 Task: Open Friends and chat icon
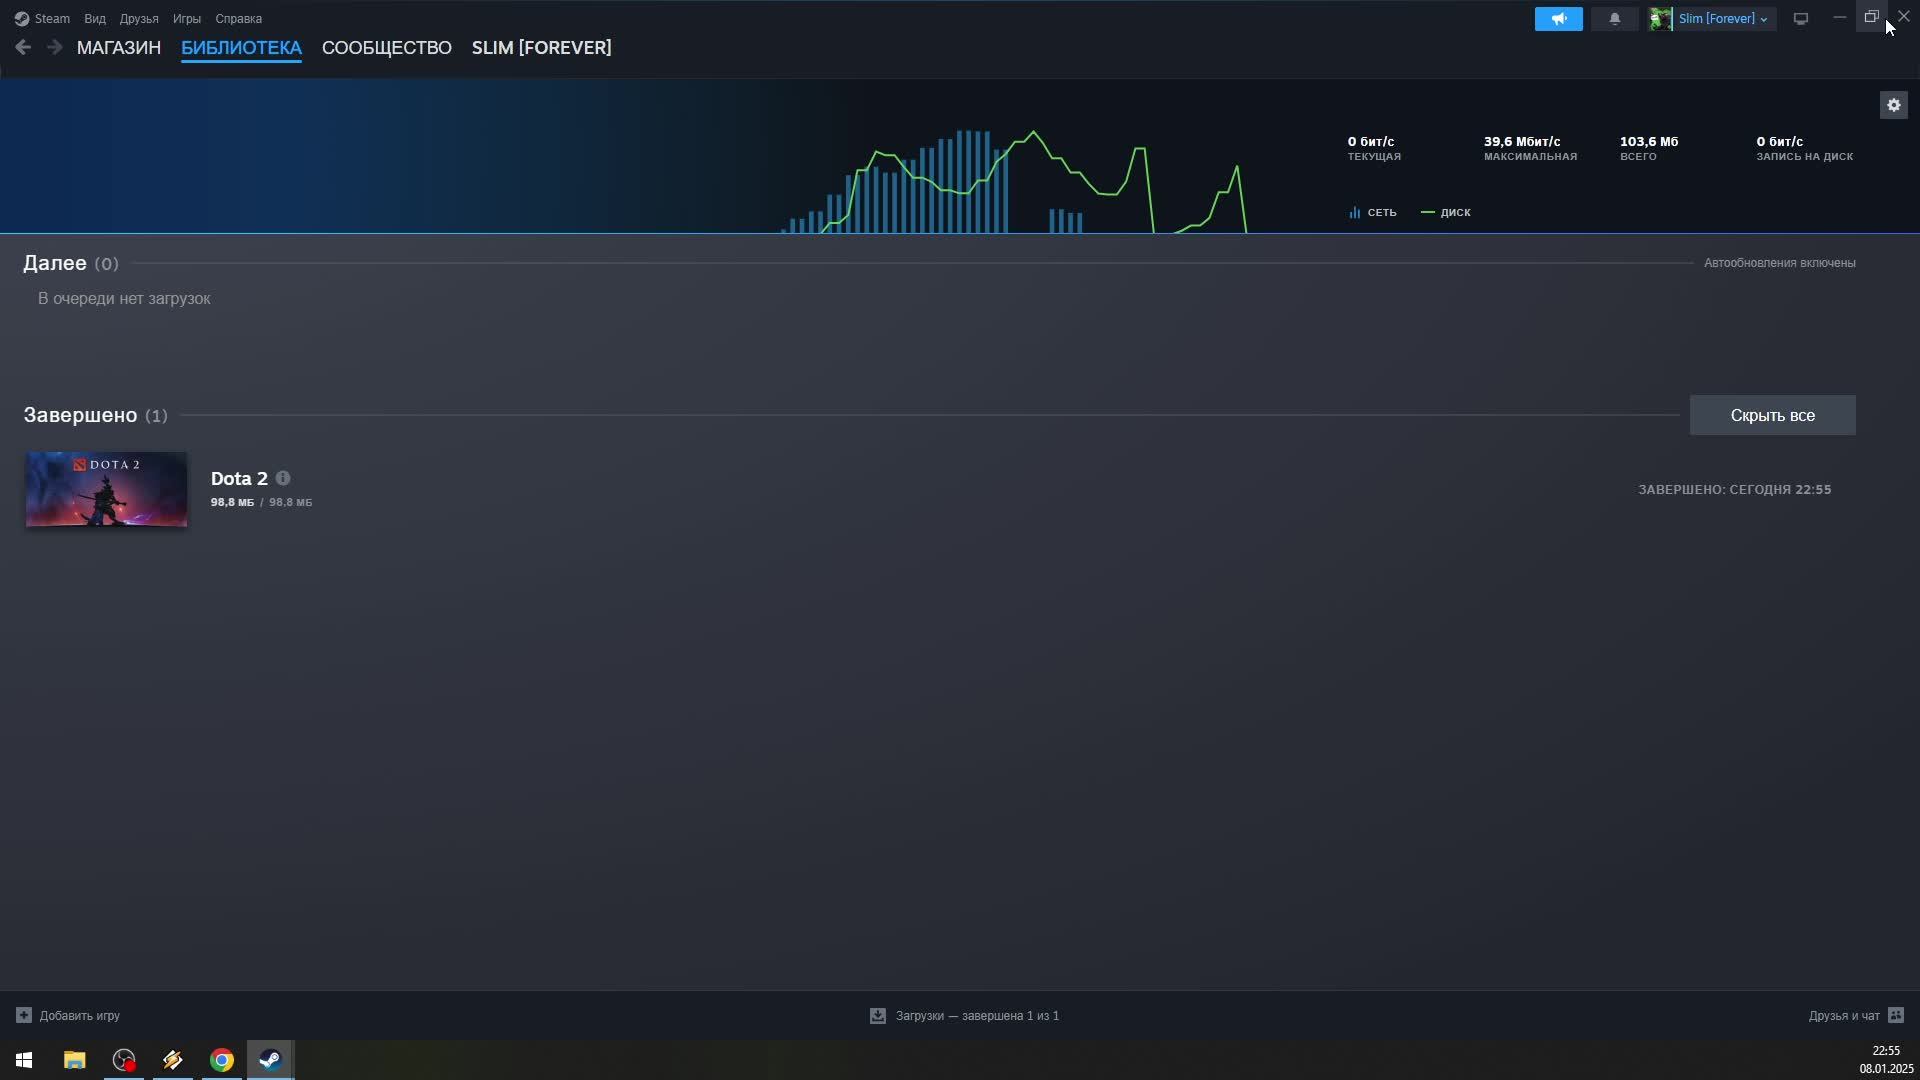1895,1015
